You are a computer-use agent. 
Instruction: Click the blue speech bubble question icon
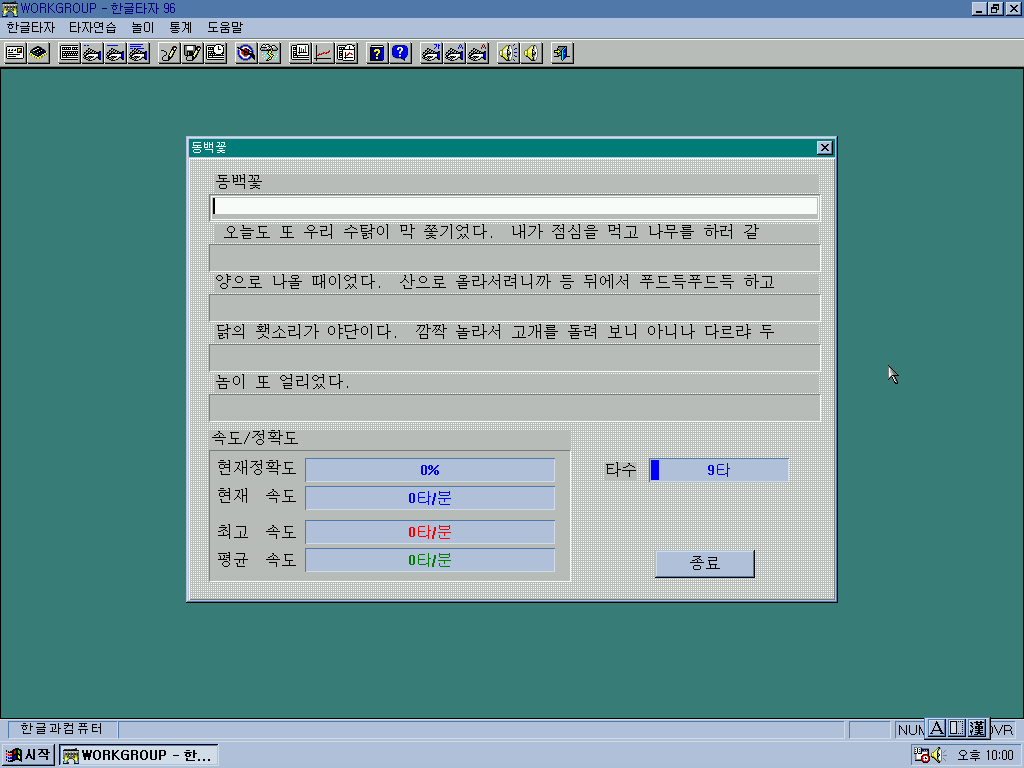click(400, 53)
